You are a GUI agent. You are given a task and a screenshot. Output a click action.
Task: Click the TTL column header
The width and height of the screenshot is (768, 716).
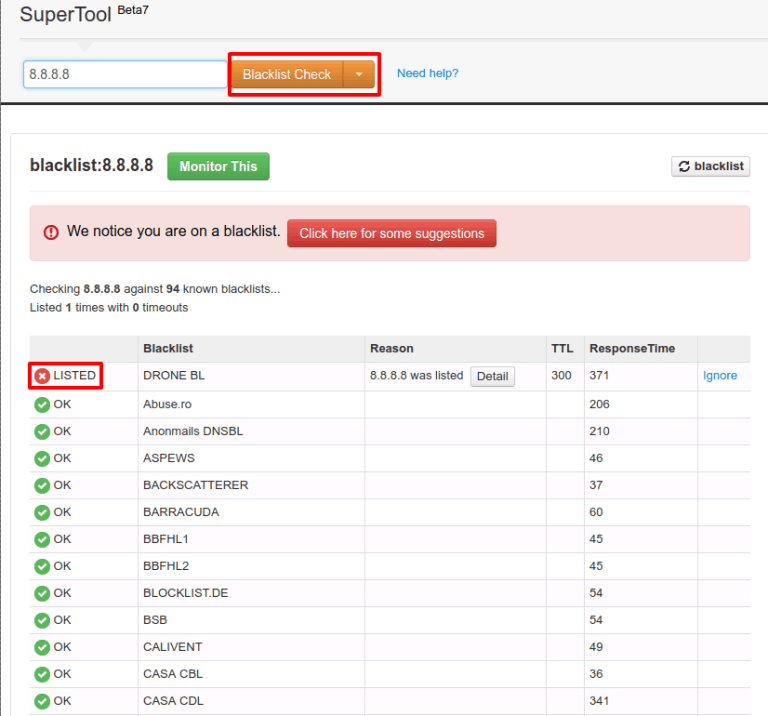[562, 349]
